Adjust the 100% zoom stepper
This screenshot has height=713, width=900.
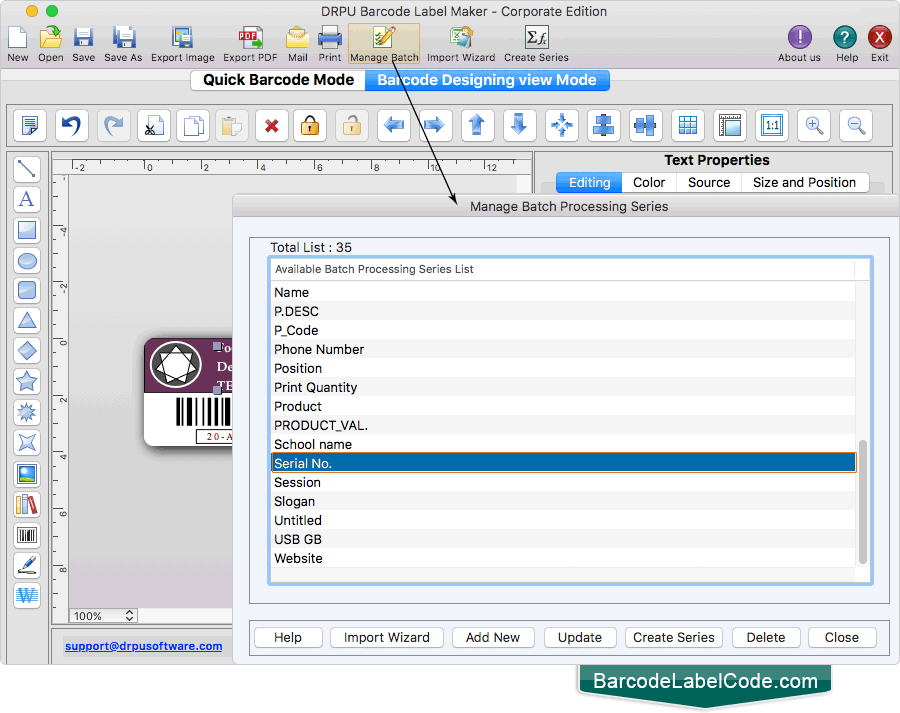130,615
